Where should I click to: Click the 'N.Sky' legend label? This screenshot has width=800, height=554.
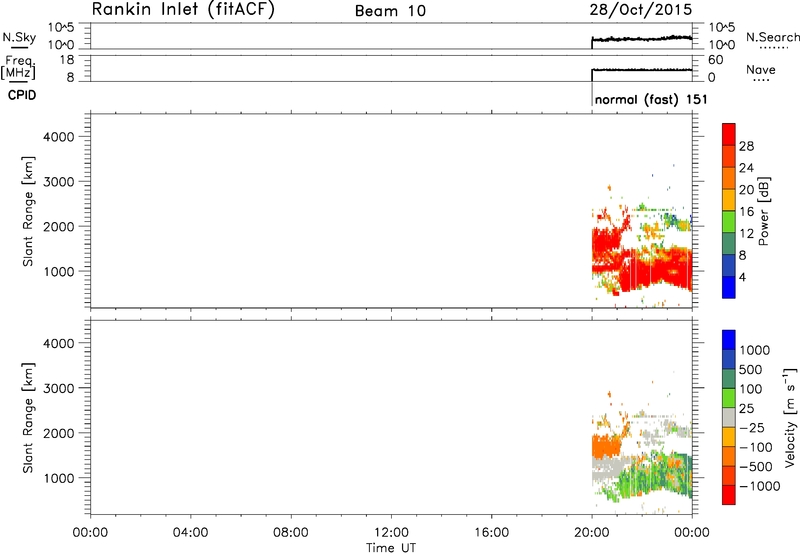(x=19, y=37)
